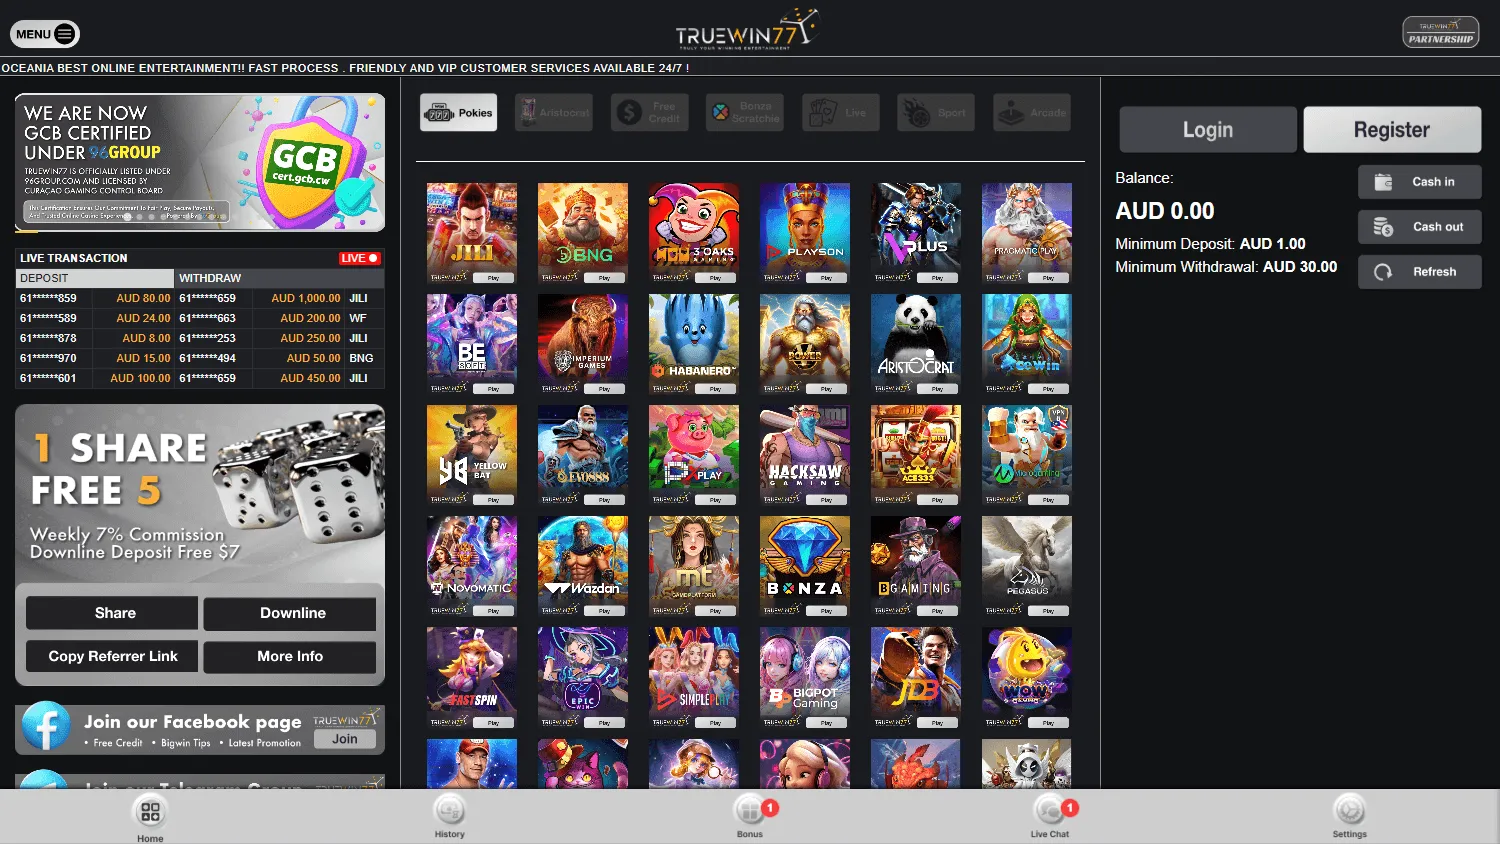Switch to the Aristocrat tab

pos(554,113)
